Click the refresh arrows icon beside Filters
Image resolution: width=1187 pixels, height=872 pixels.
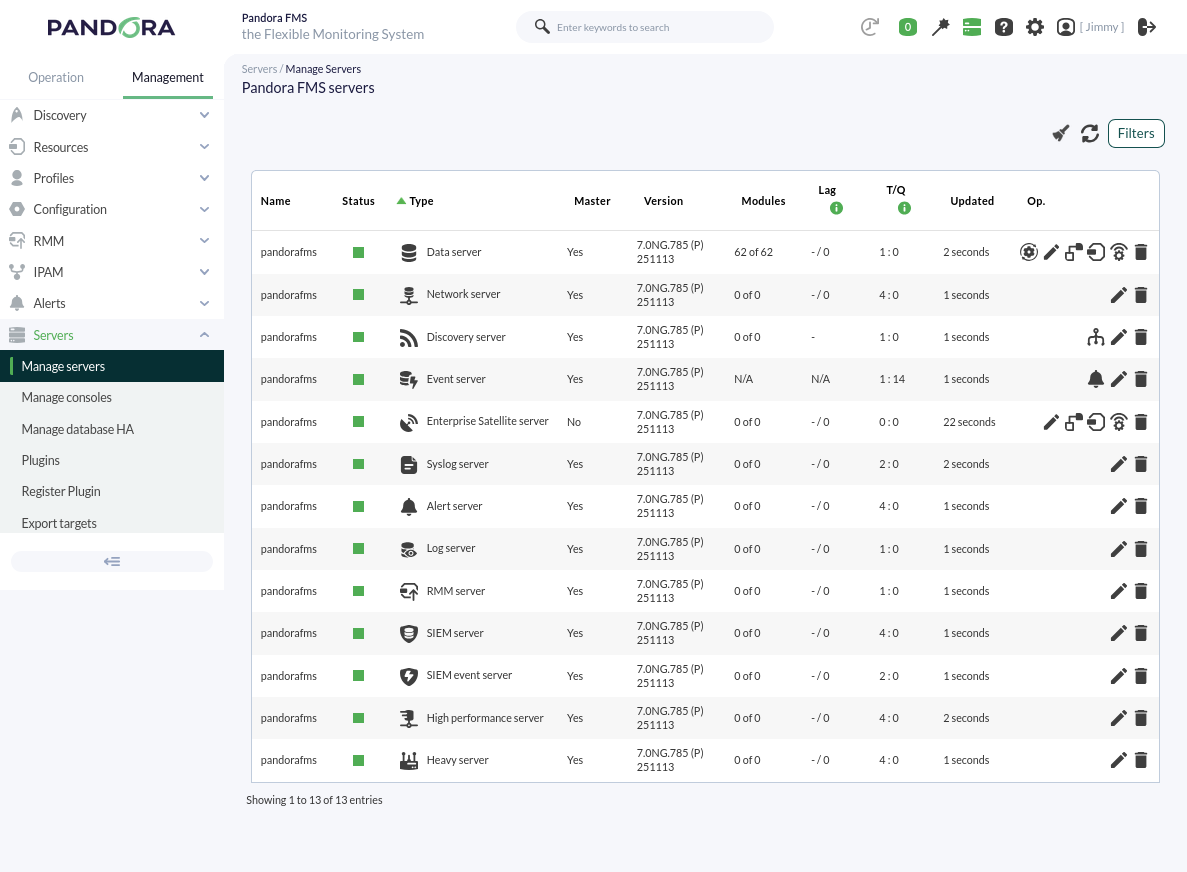tap(1090, 133)
